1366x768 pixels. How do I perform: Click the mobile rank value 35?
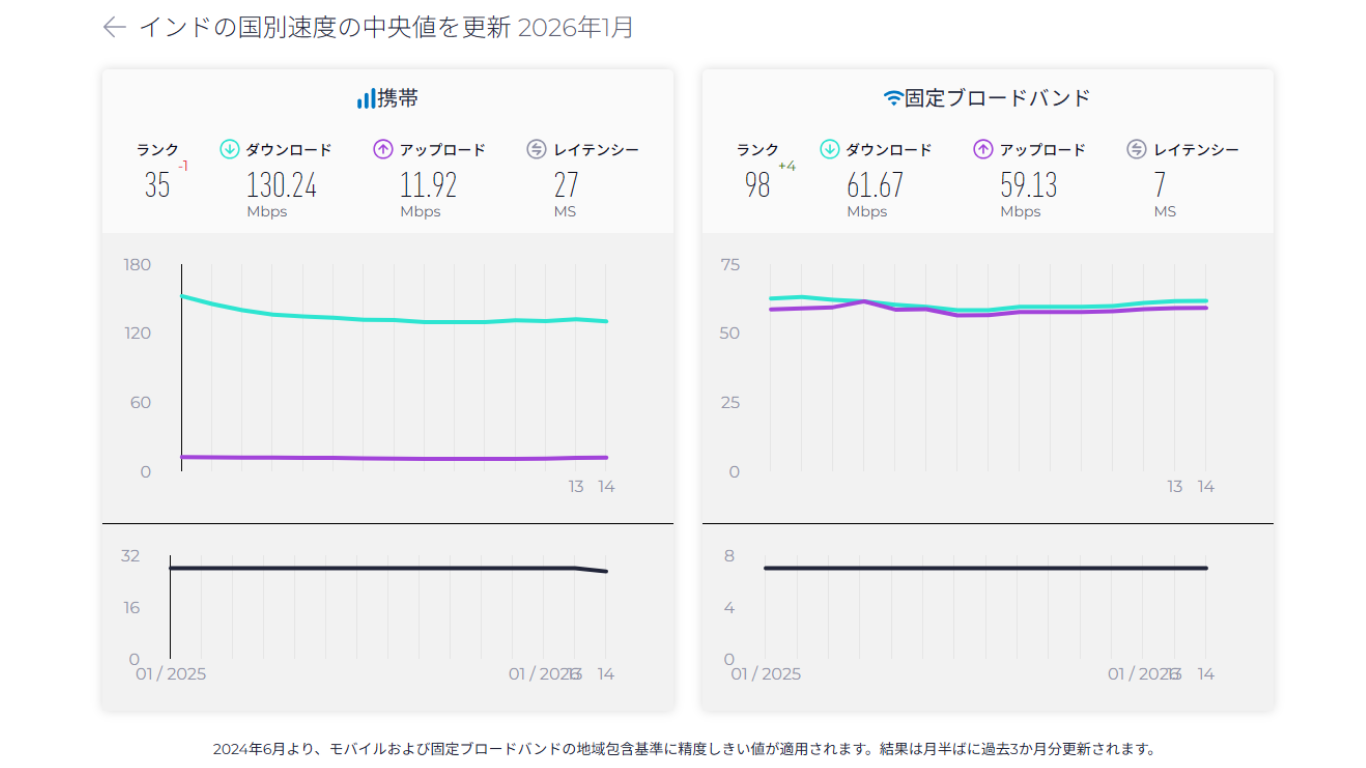click(157, 186)
